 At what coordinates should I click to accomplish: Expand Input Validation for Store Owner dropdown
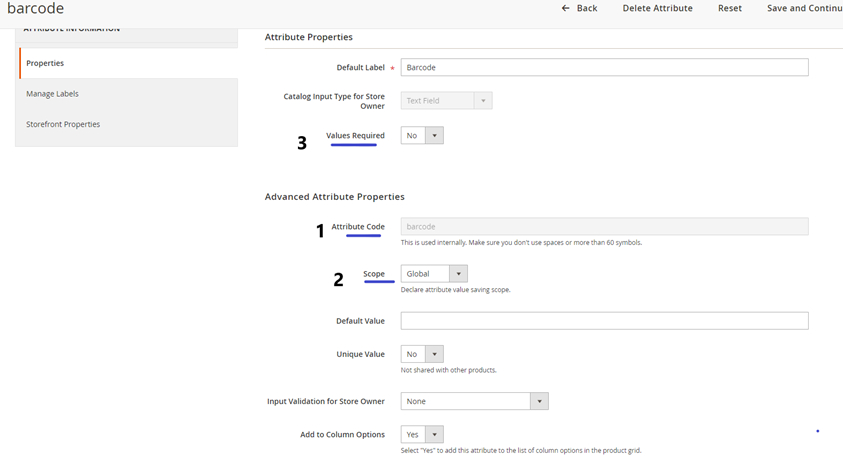click(x=474, y=401)
